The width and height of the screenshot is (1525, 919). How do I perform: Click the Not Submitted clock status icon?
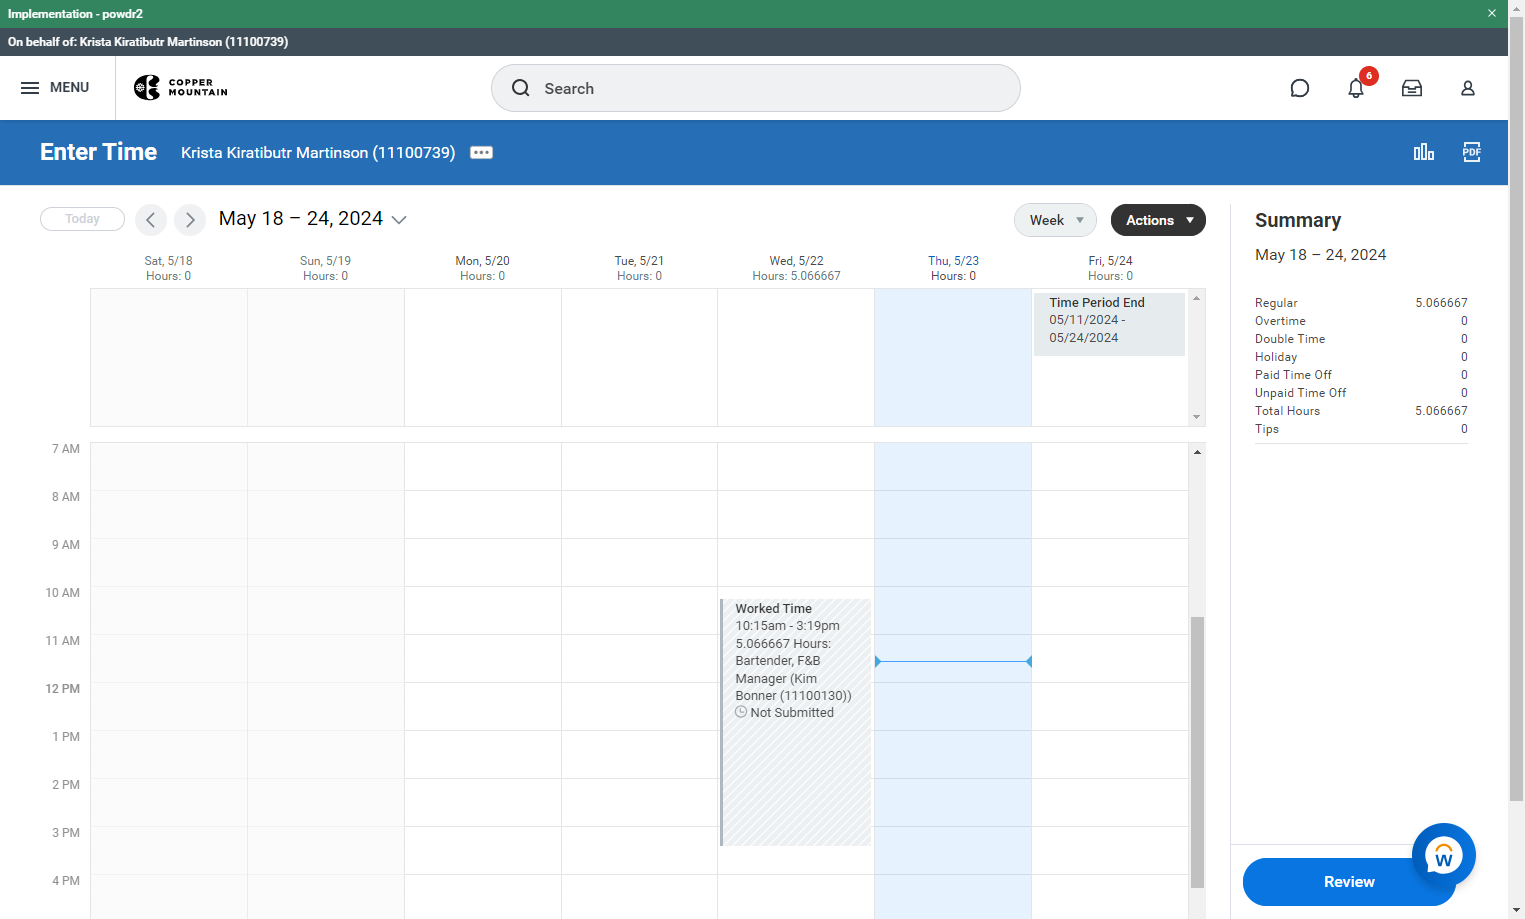pyautogui.click(x=741, y=712)
